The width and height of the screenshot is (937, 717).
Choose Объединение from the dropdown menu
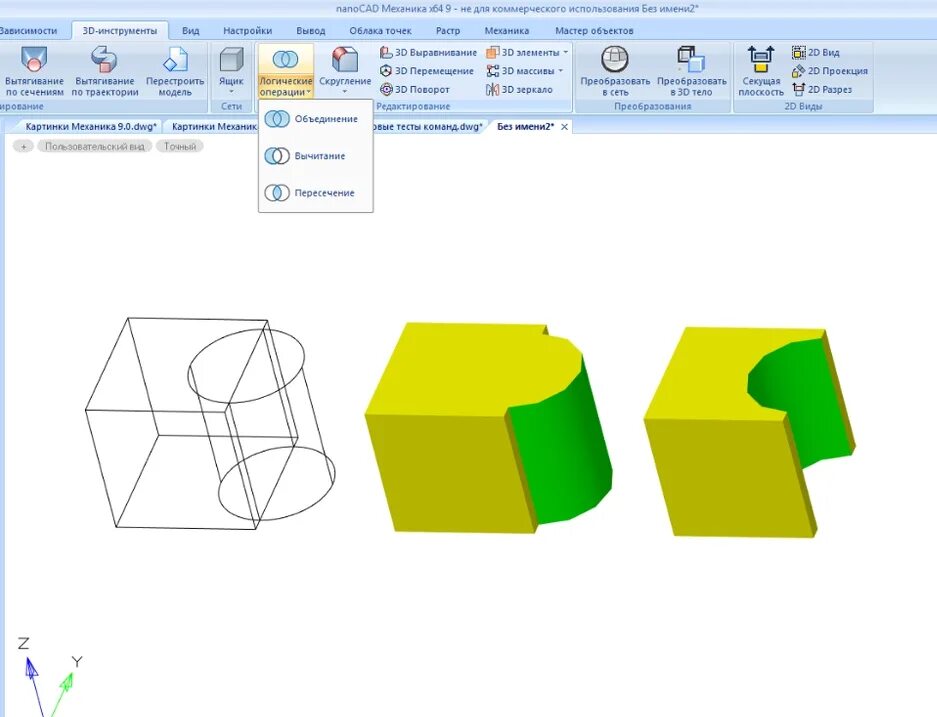(x=316, y=119)
